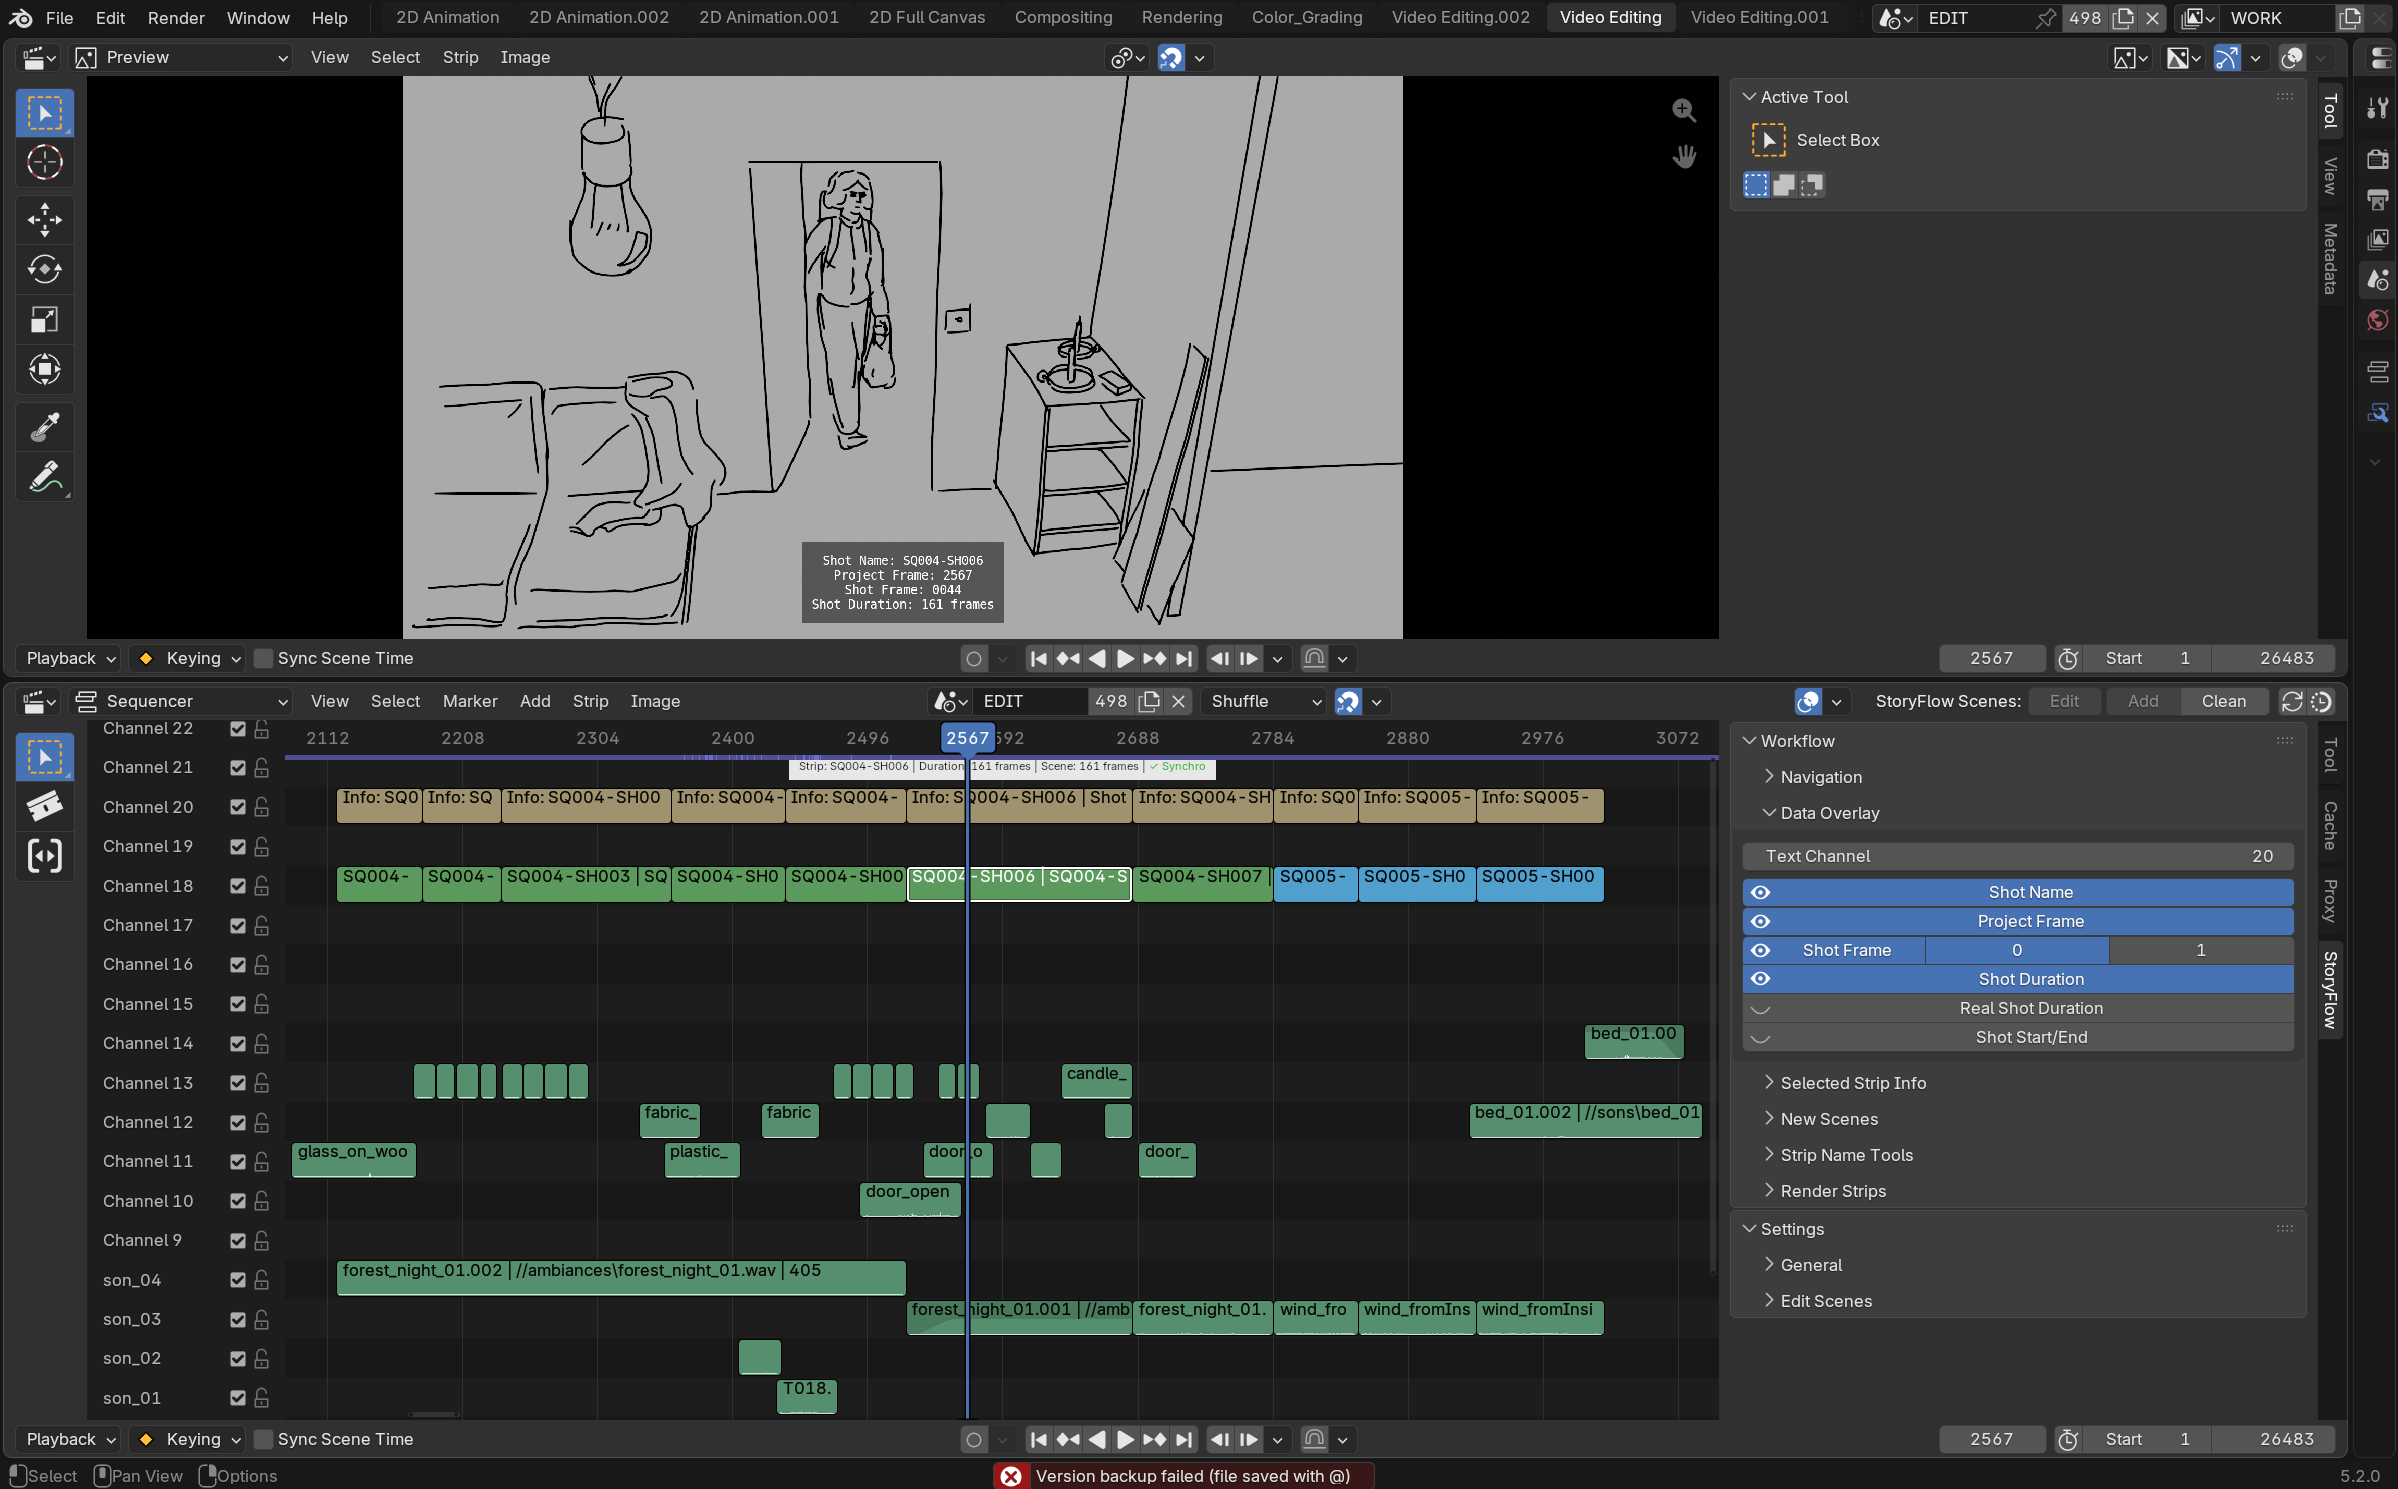Click the StoryFlow refresh scenes icon

click(2291, 702)
